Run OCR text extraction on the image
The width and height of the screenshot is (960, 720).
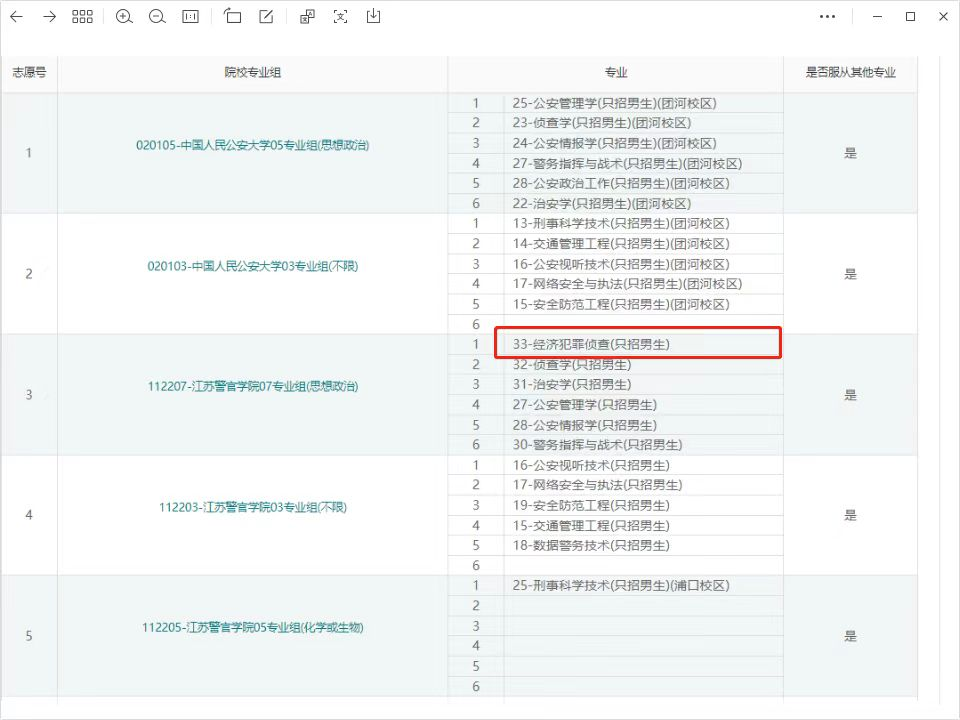tap(340, 16)
